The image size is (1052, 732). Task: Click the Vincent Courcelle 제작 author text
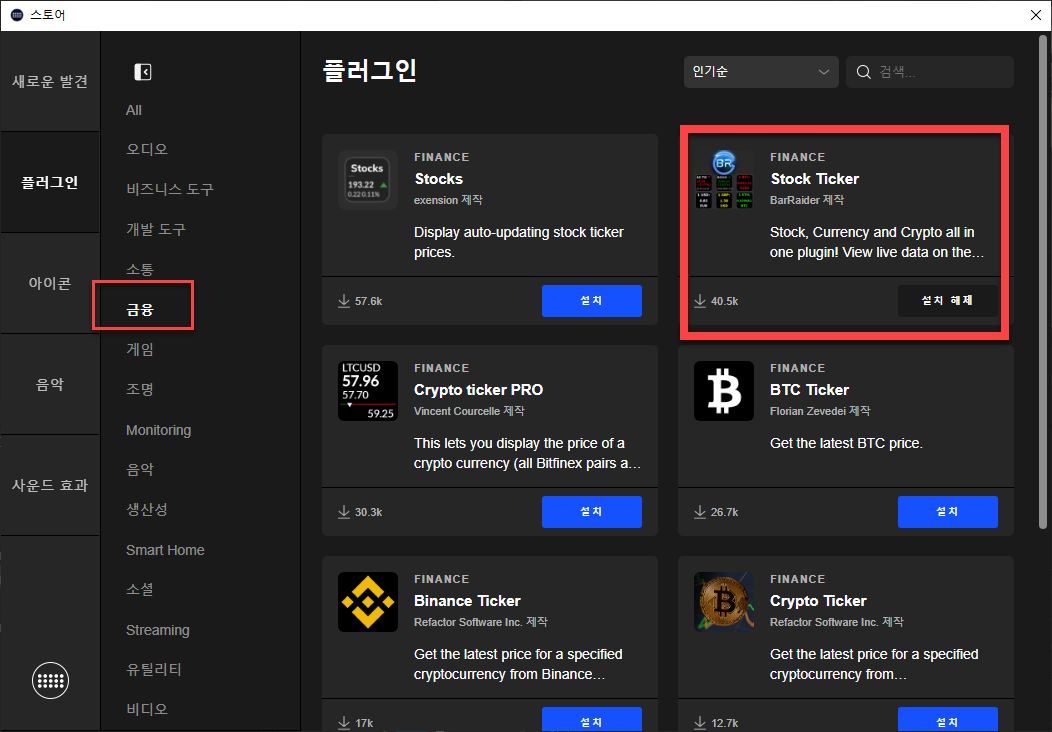(x=469, y=411)
